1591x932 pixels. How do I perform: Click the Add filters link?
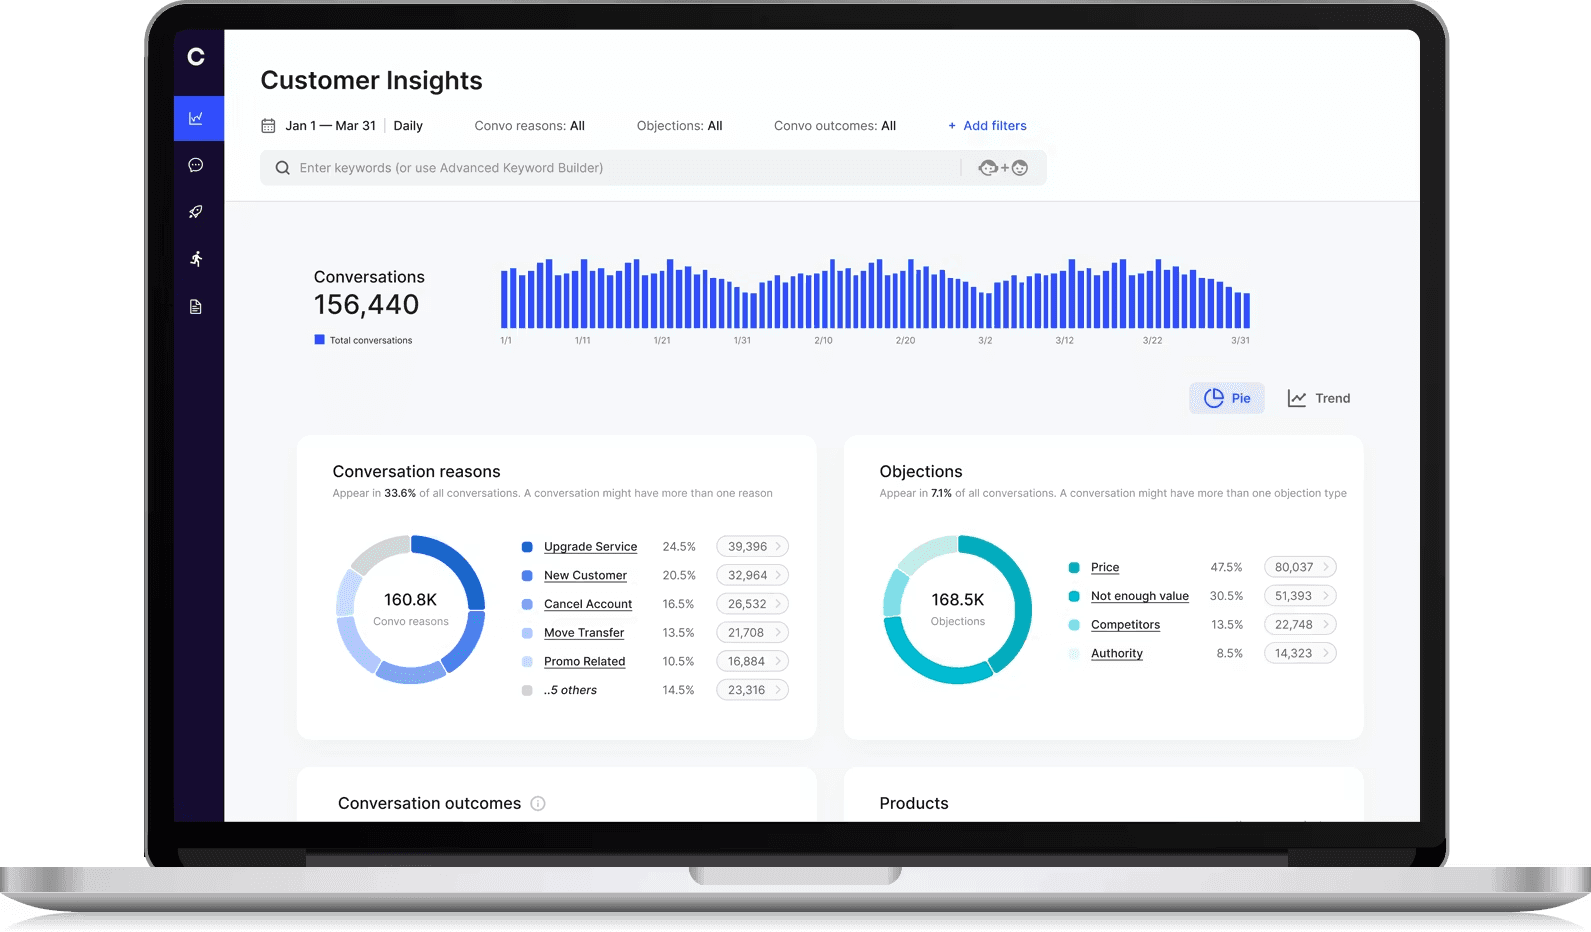tap(987, 126)
